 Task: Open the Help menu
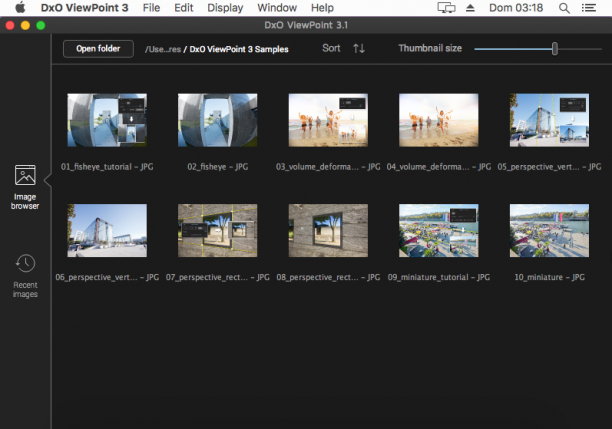coord(322,8)
